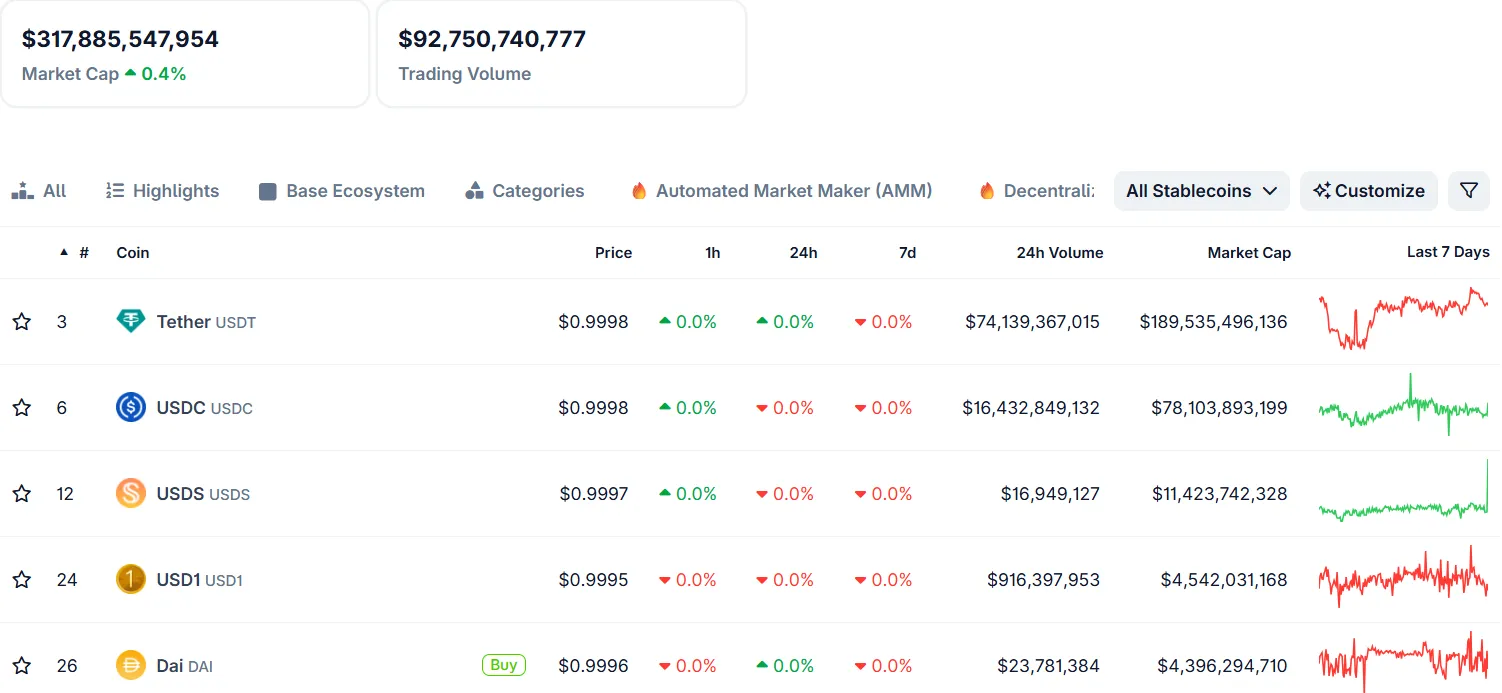Viewport: 1502px width, 693px height.
Task: Click USD1 volume $916,397,953
Action: pos(1043,580)
